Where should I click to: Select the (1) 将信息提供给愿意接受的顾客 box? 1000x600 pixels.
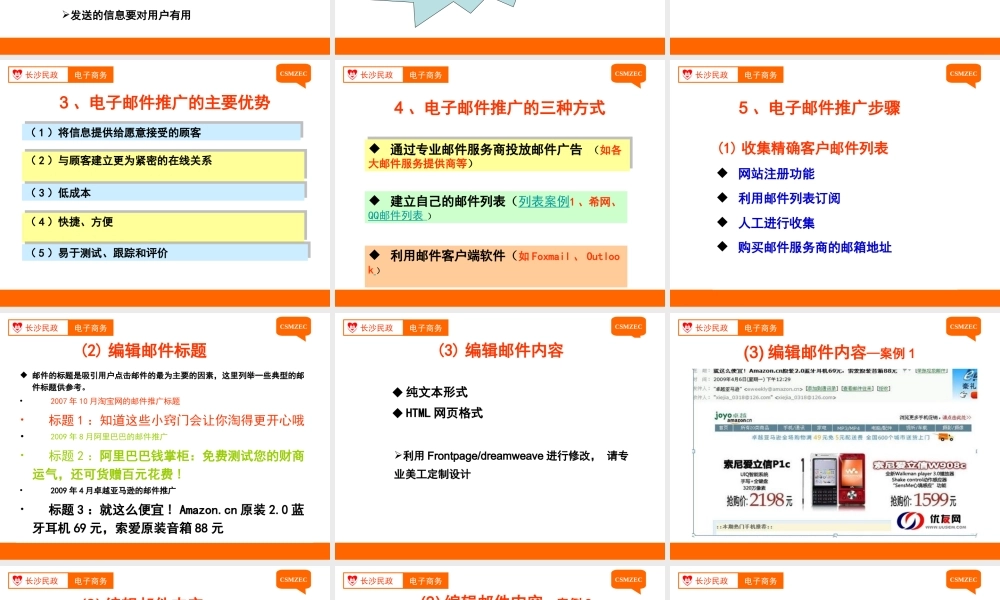pyautogui.click(x=160, y=132)
